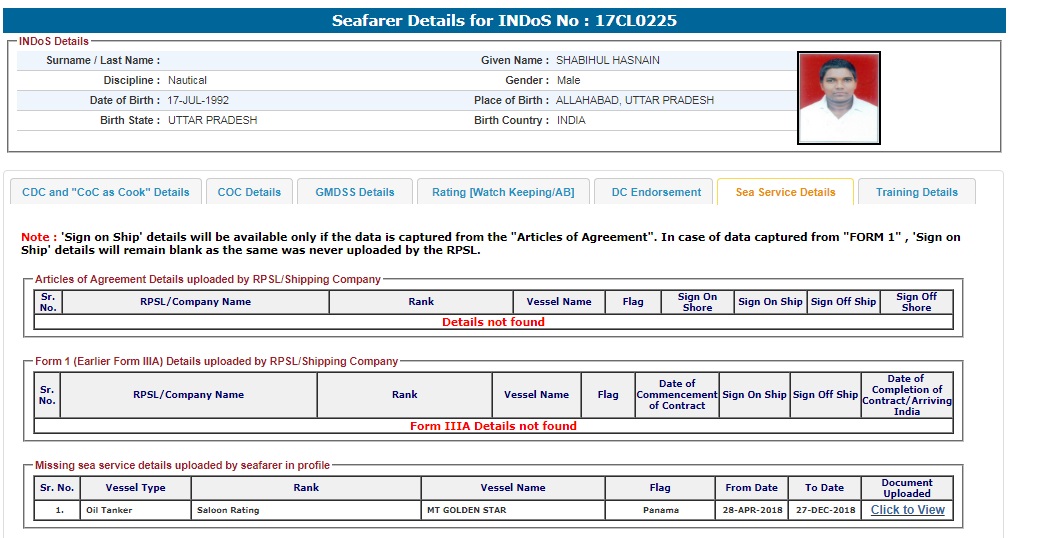Switch to the COC Details tab
This screenshot has height=538, width=1053.
tap(249, 192)
